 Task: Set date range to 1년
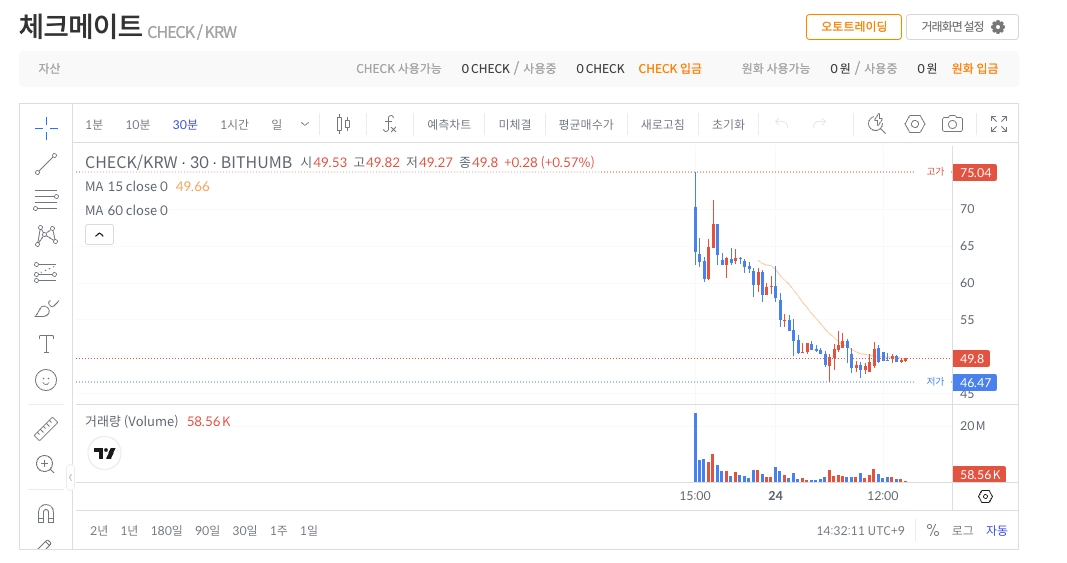tap(129, 530)
